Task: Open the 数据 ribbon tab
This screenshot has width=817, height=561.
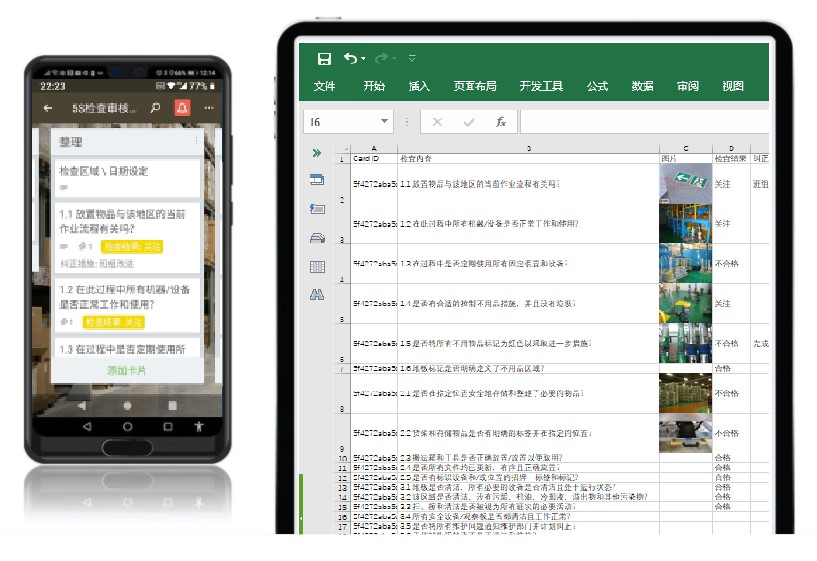Action: [x=642, y=87]
